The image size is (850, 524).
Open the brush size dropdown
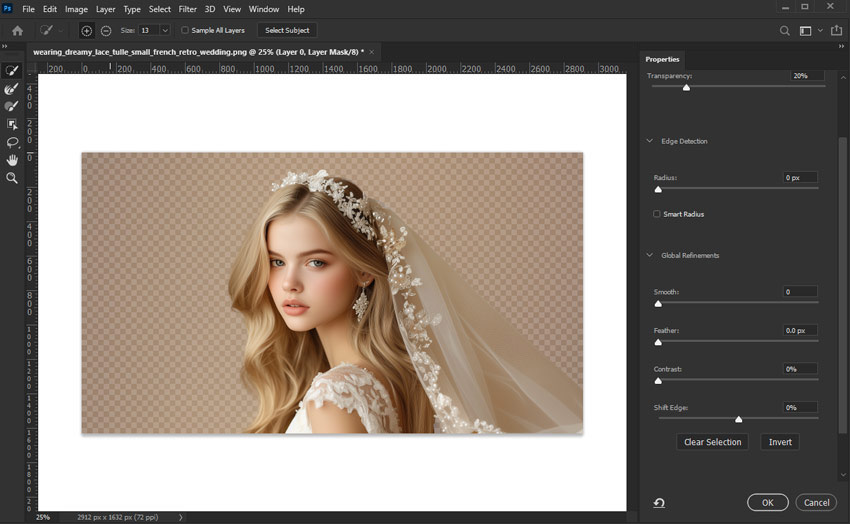[x=165, y=30]
